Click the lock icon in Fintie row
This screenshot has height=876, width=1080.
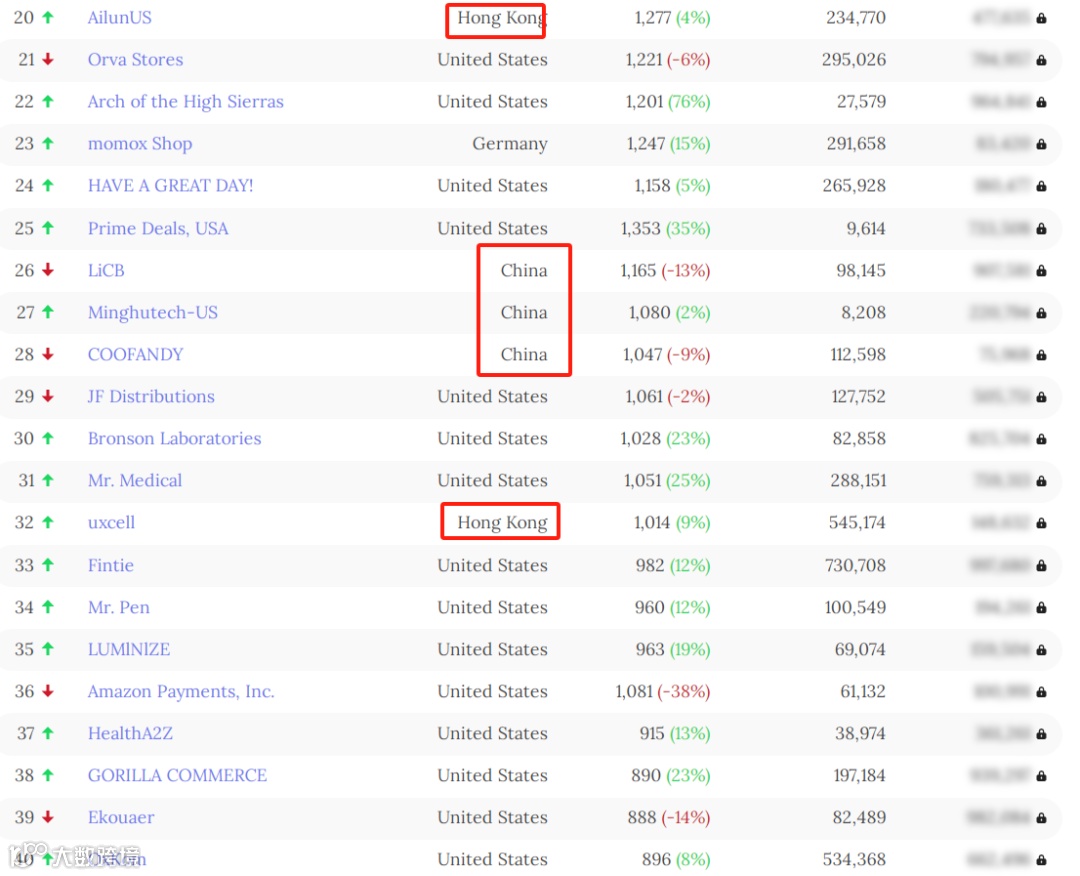coord(1041,566)
